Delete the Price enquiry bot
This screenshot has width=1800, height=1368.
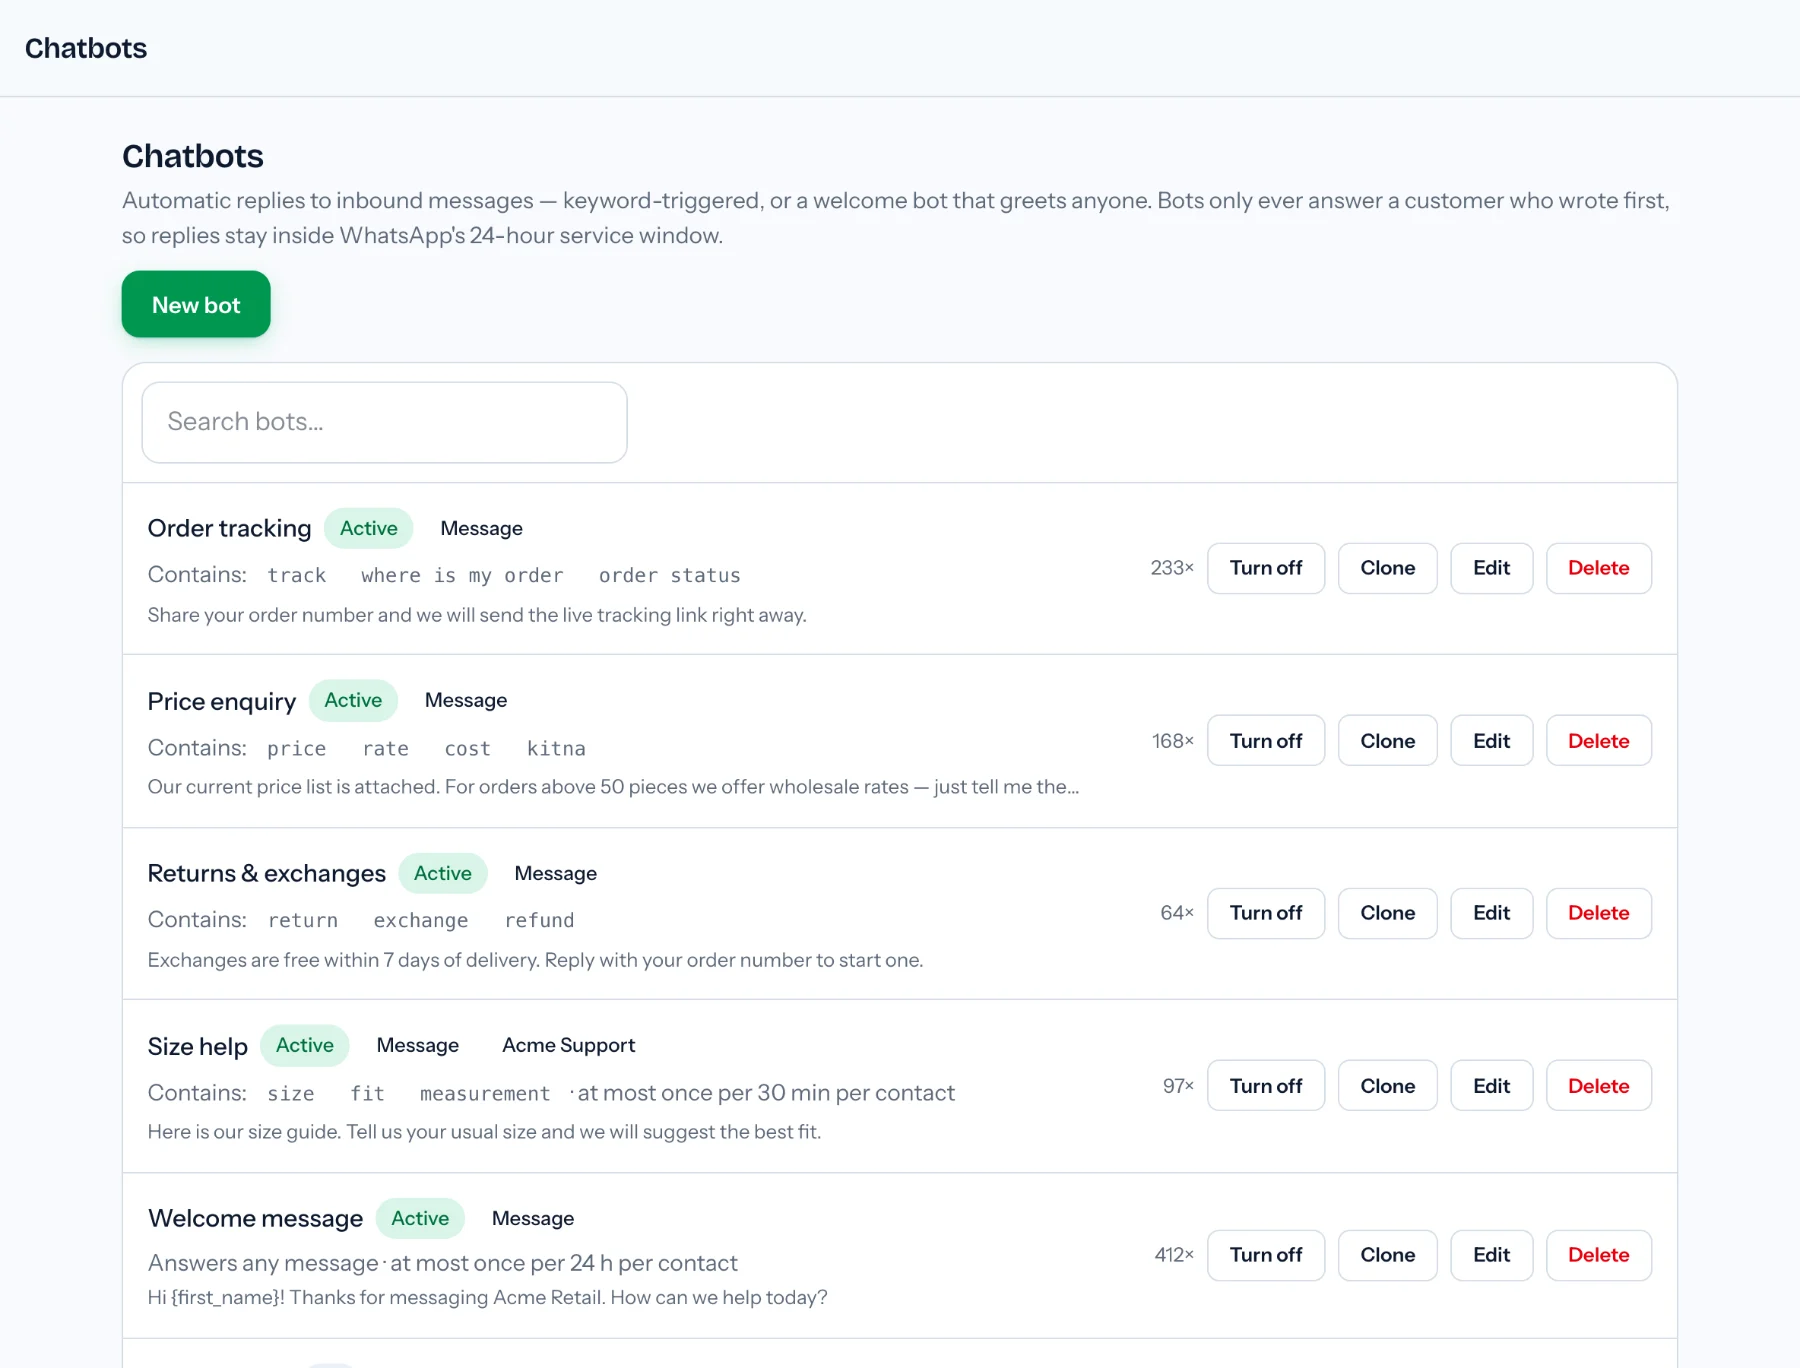(1599, 741)
